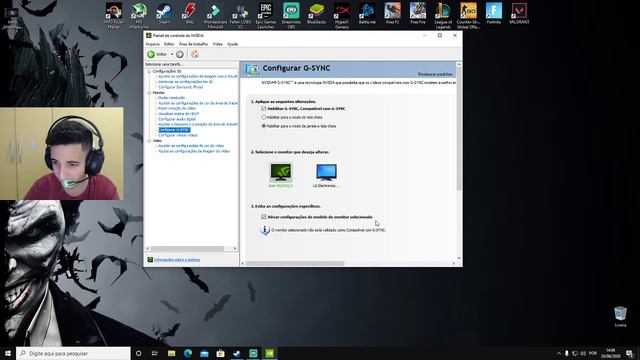Collapse the Monitor tree node
This screenshot has width=640, height=360.
click(149, 93)
